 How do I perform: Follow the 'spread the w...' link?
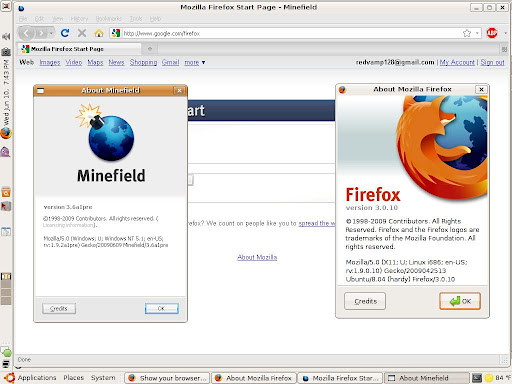pos(317,223)
